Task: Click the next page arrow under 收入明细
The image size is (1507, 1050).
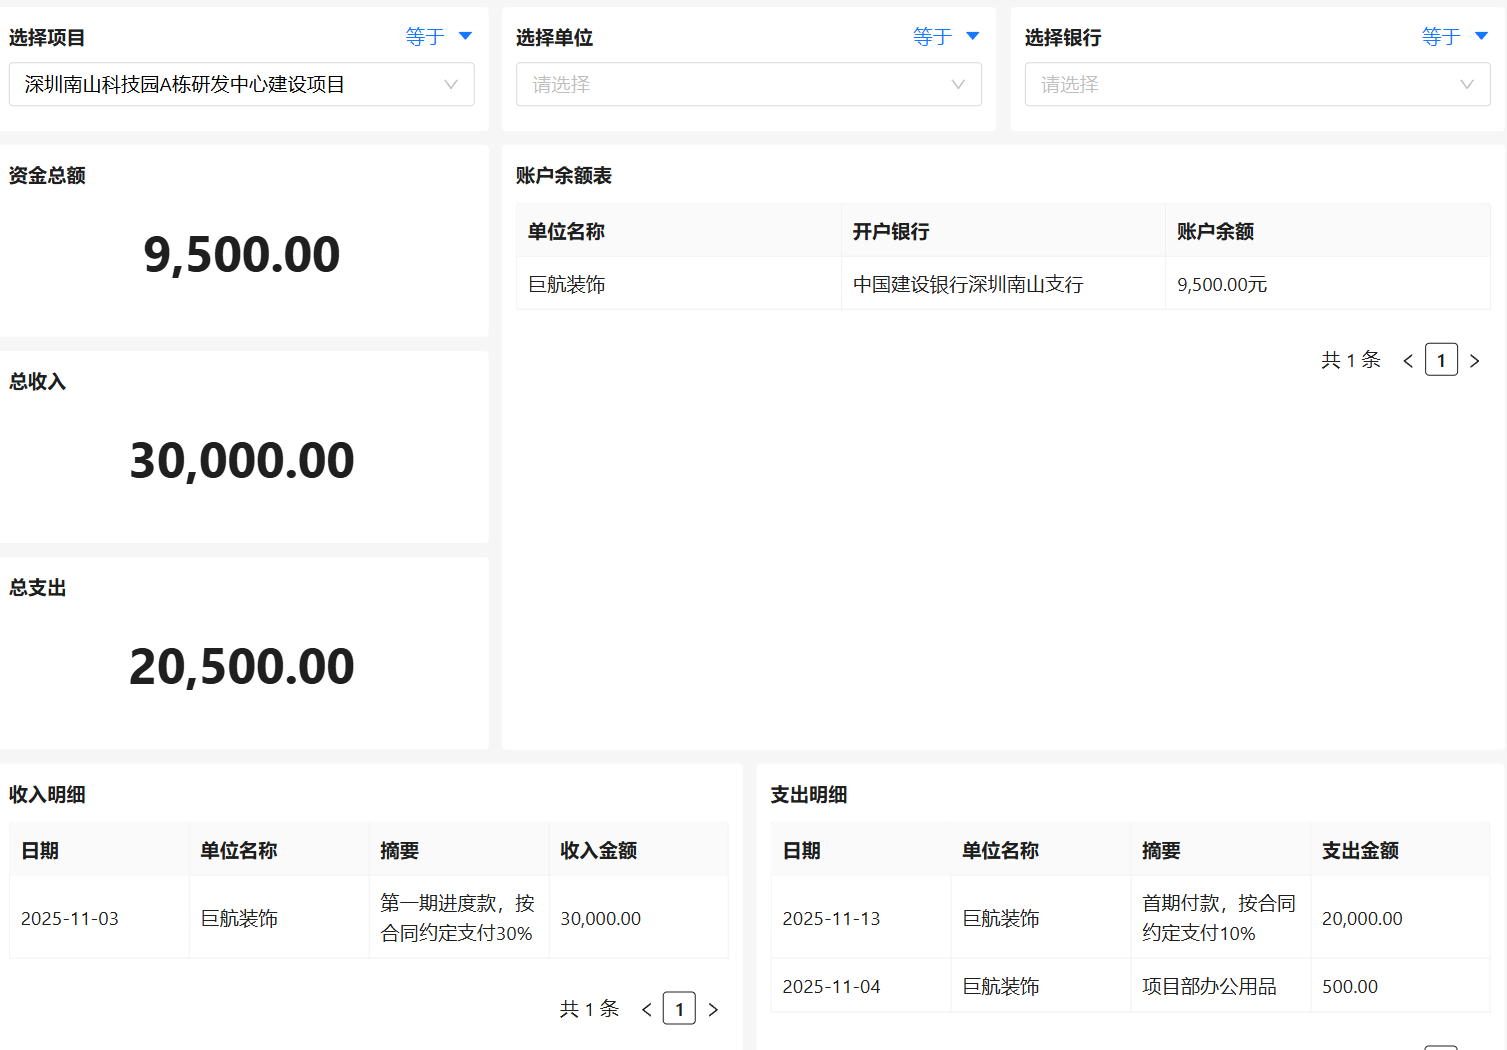Action: click(713, 1008)
